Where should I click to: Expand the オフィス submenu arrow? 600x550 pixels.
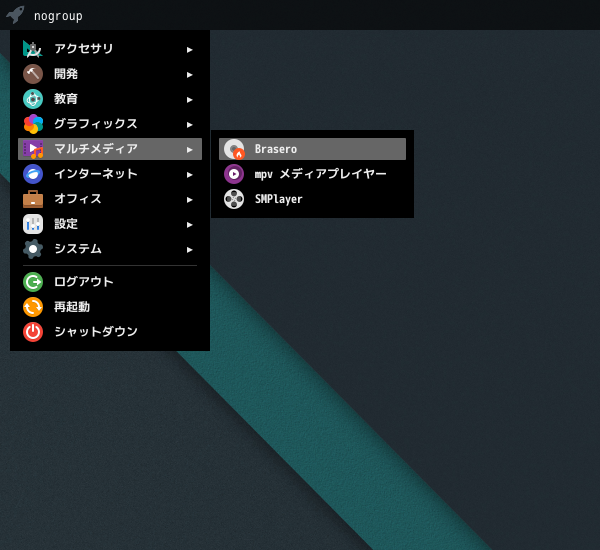[189, 200]
